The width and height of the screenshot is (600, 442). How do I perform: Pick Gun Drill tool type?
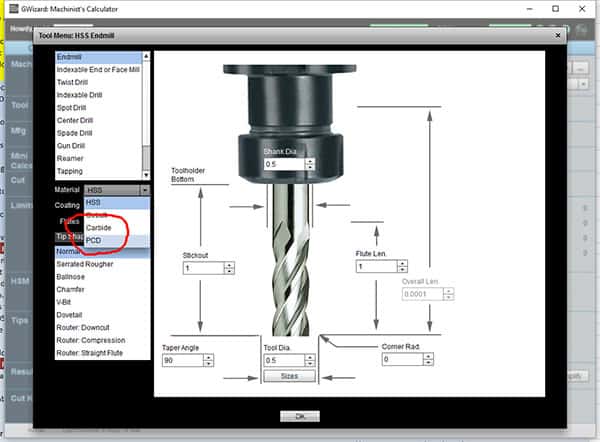tap(98, 145)
